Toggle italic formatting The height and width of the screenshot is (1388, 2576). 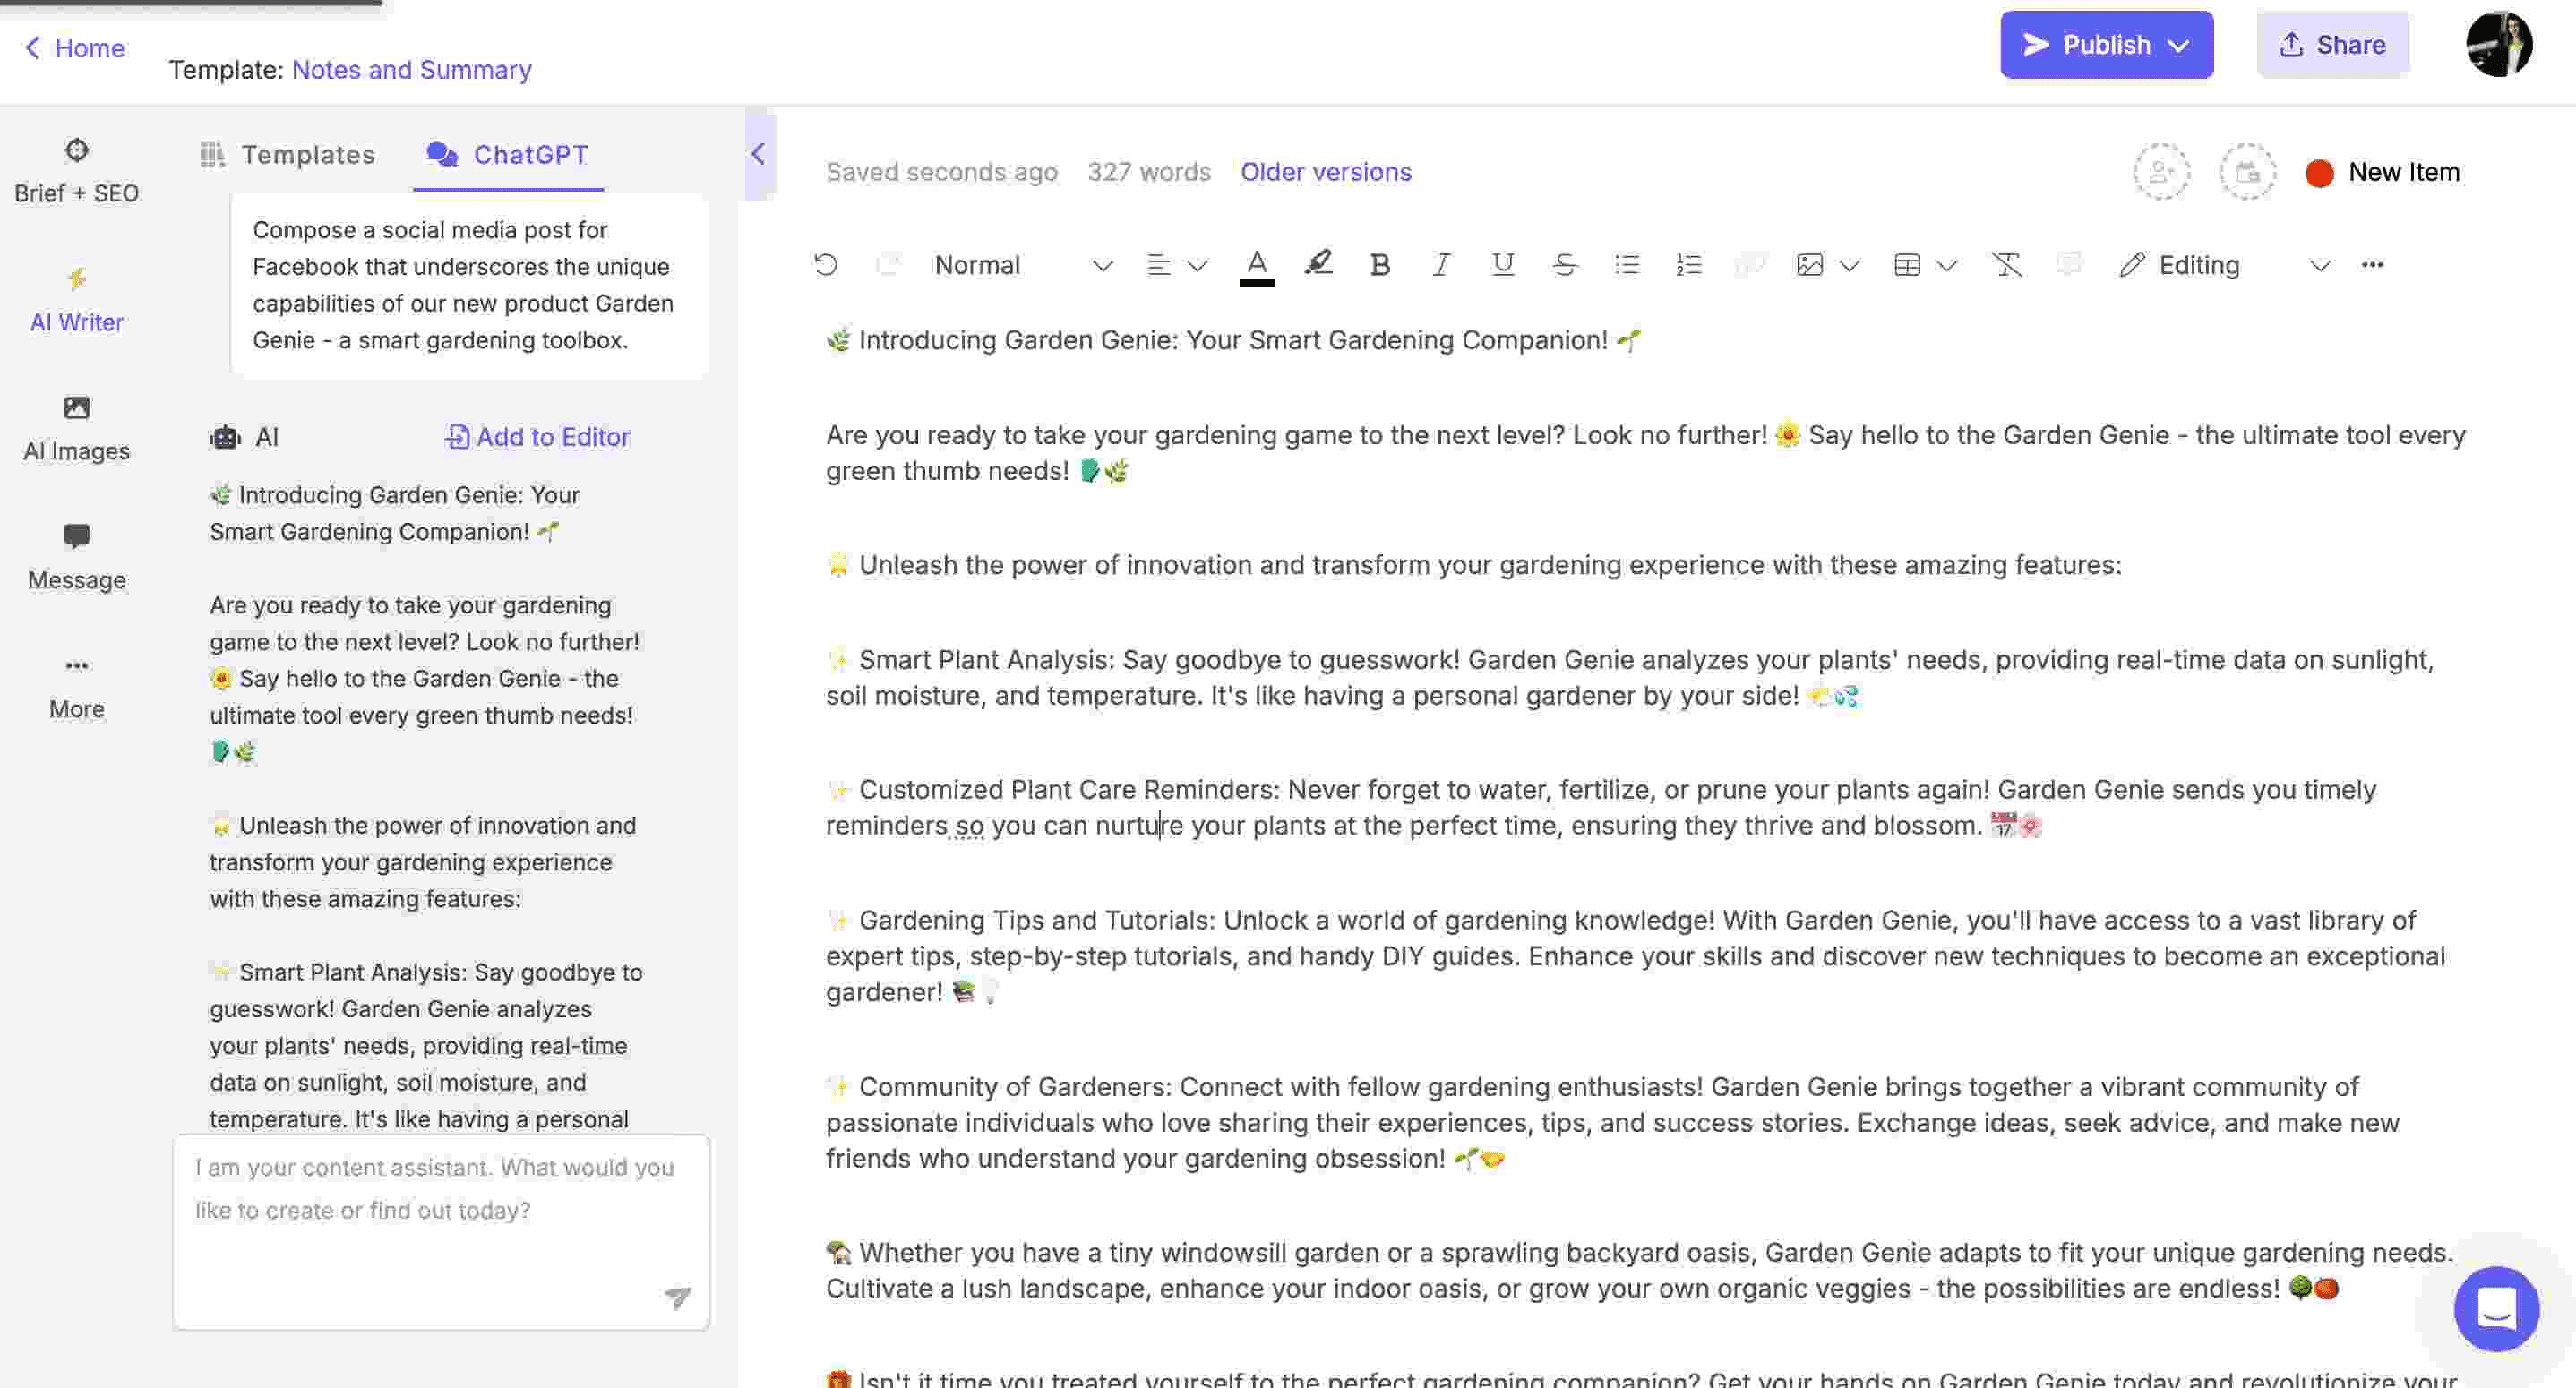coord(1441,265)
